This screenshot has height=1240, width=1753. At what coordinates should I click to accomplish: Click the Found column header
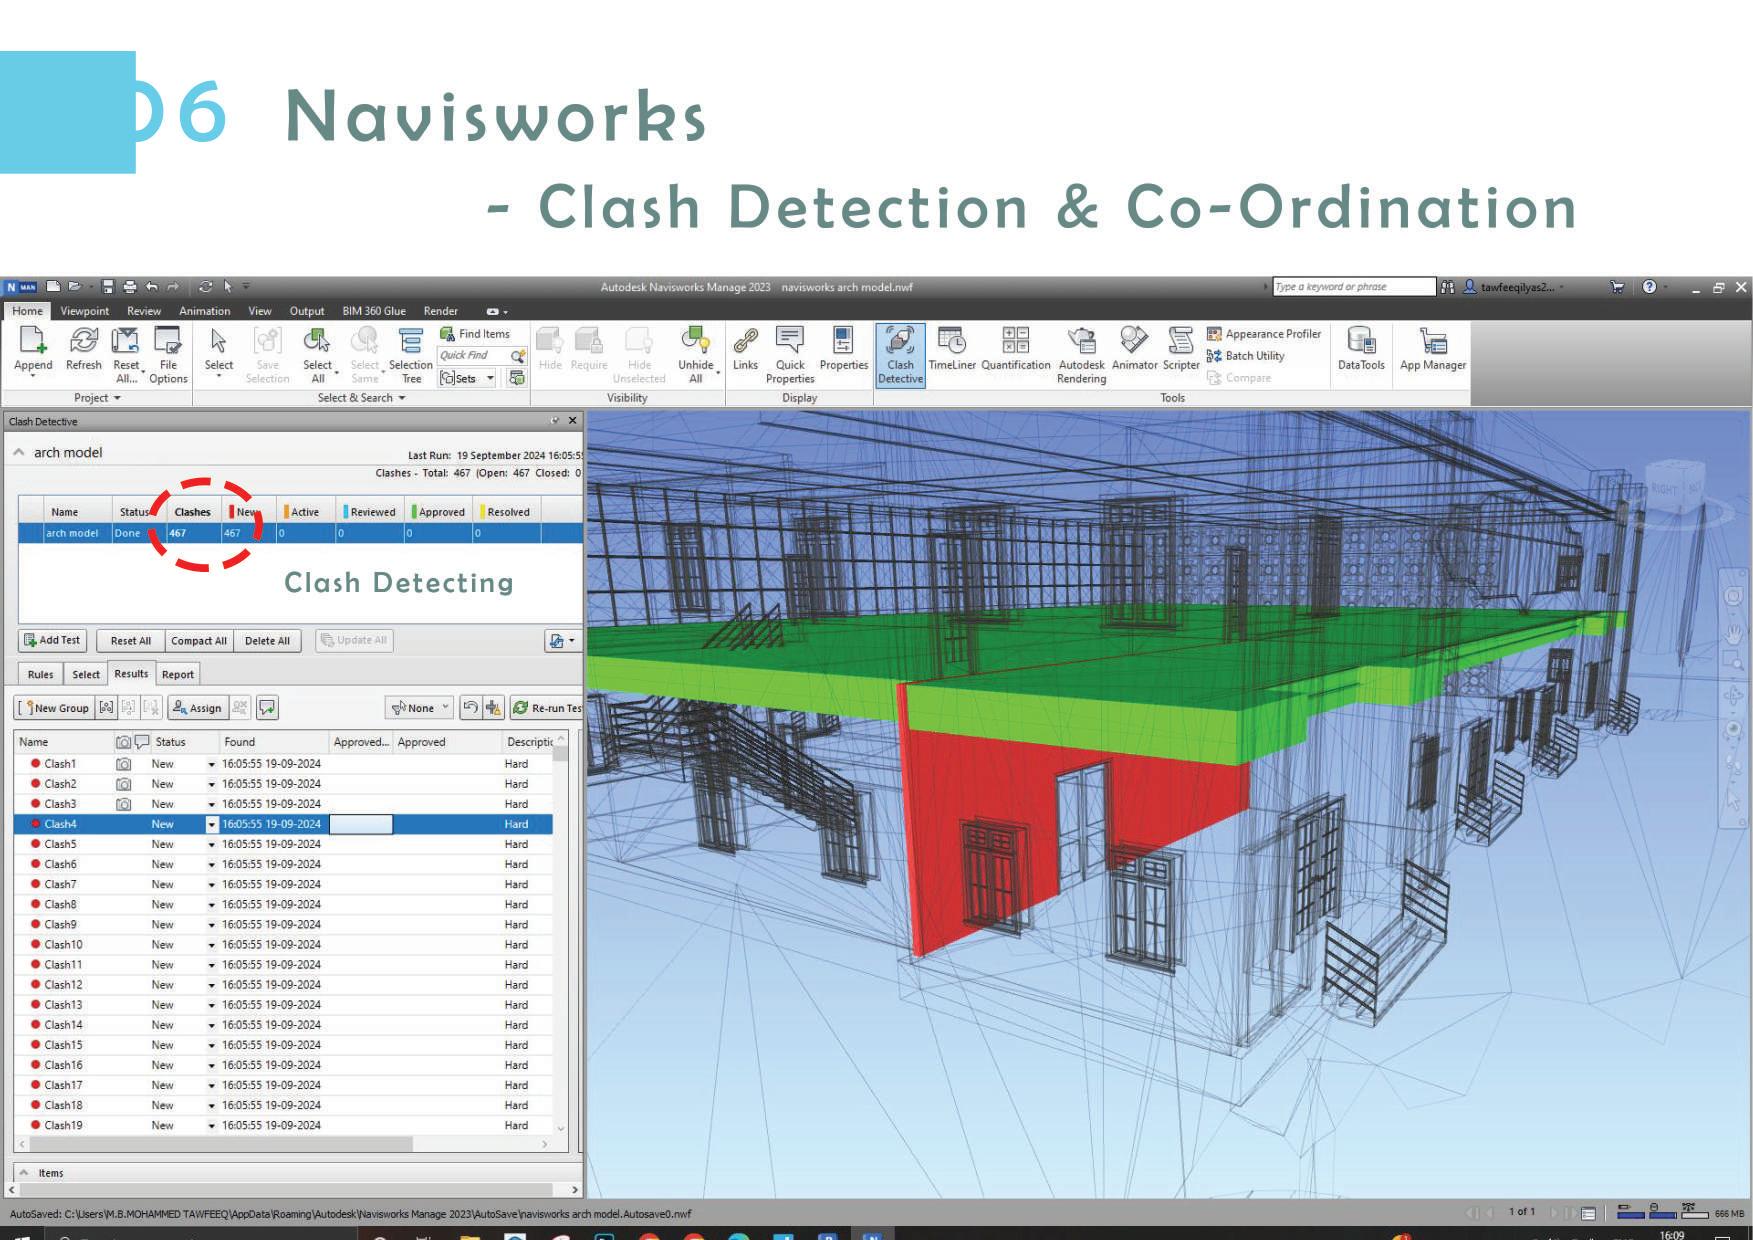click(x=274, y=742)
